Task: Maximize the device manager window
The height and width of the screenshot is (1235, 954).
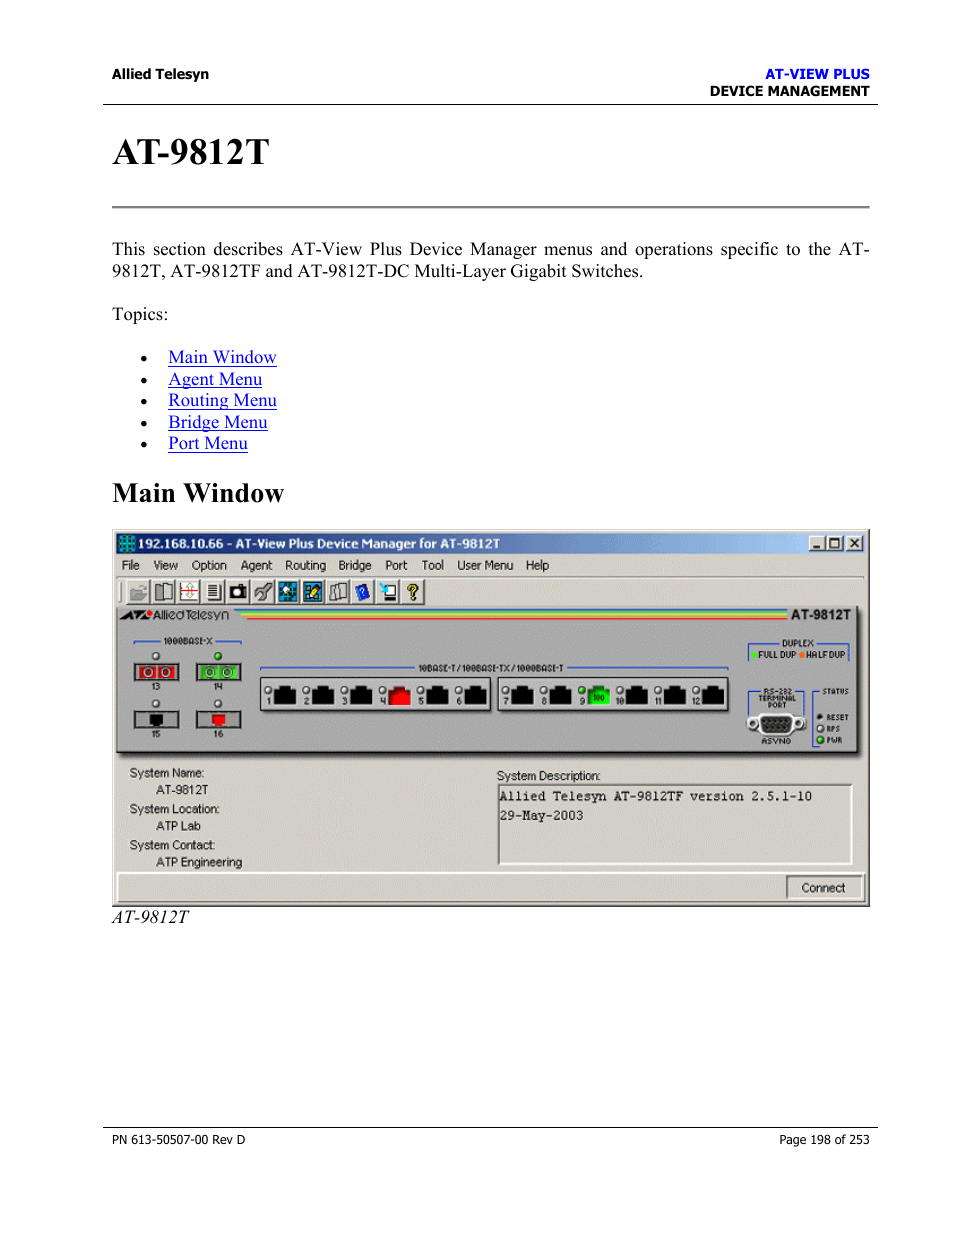Action: click(835, 543)
